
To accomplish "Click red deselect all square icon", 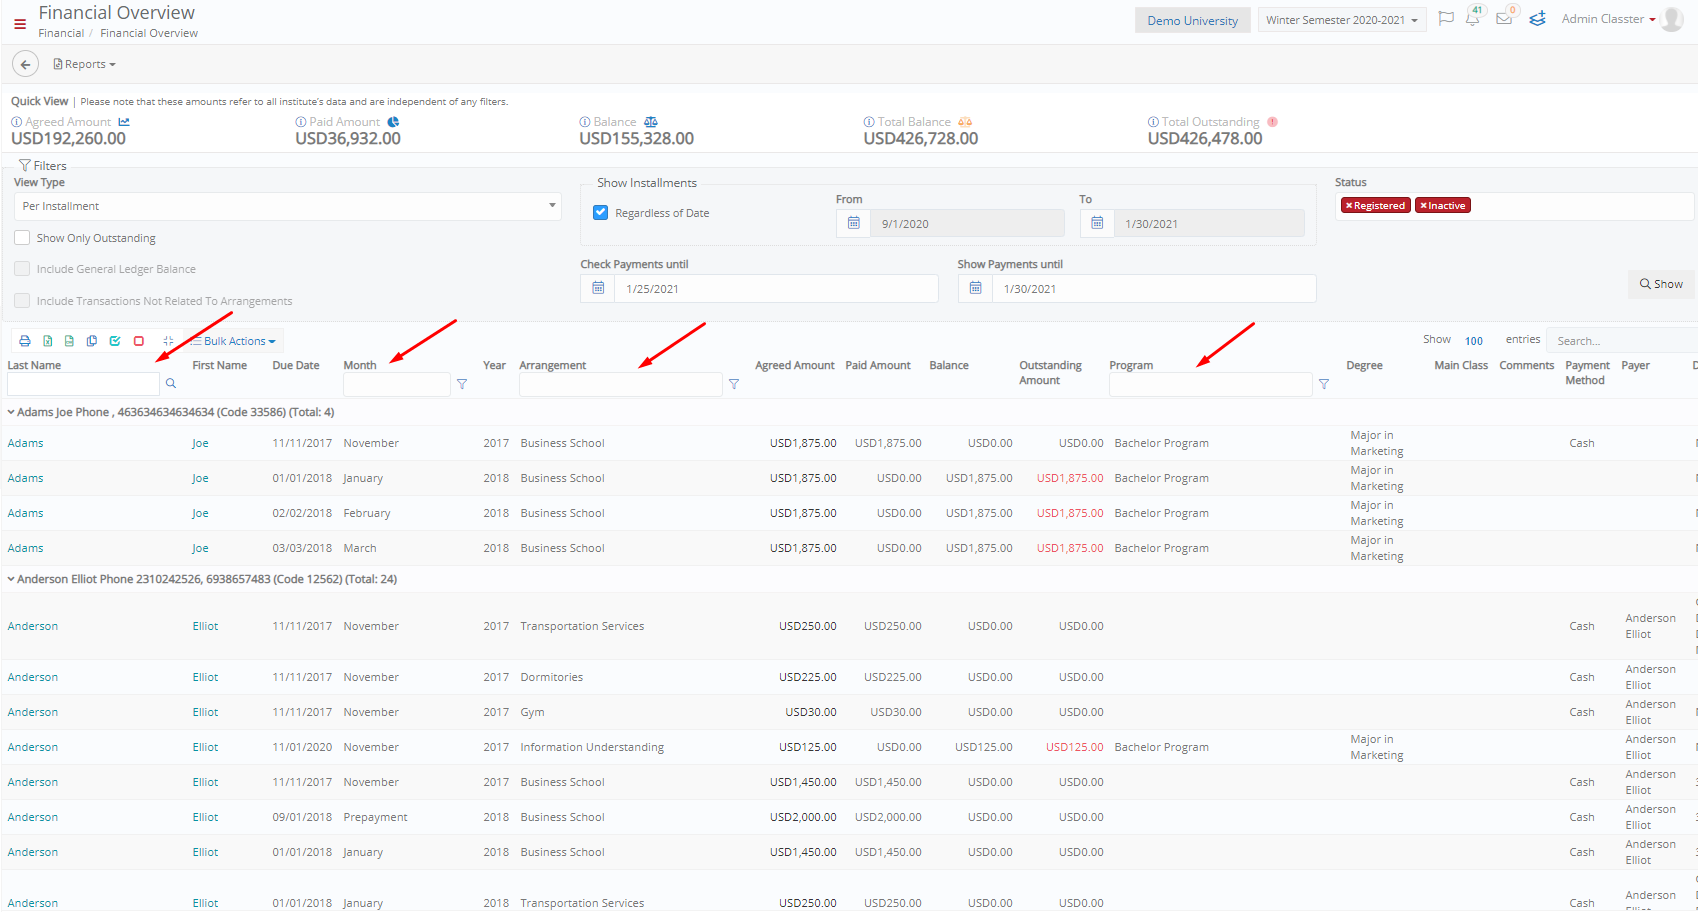I will point(139,341).
